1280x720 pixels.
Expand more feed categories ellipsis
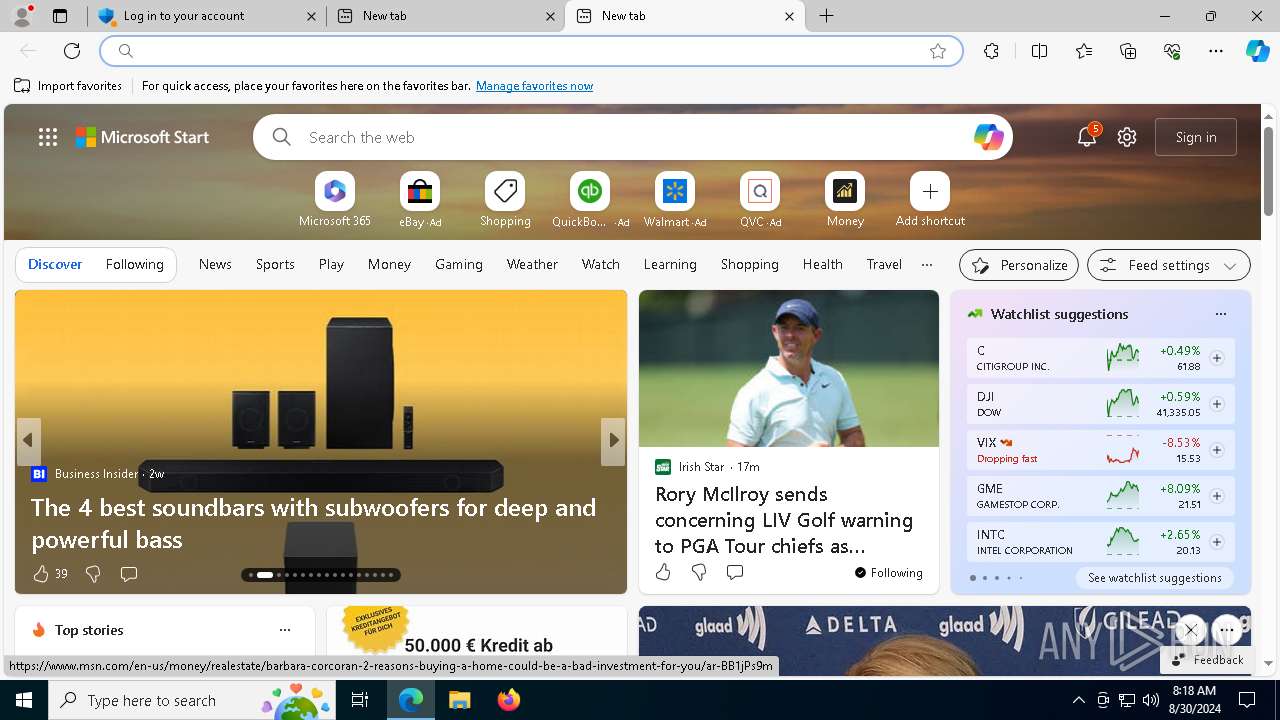927,265
